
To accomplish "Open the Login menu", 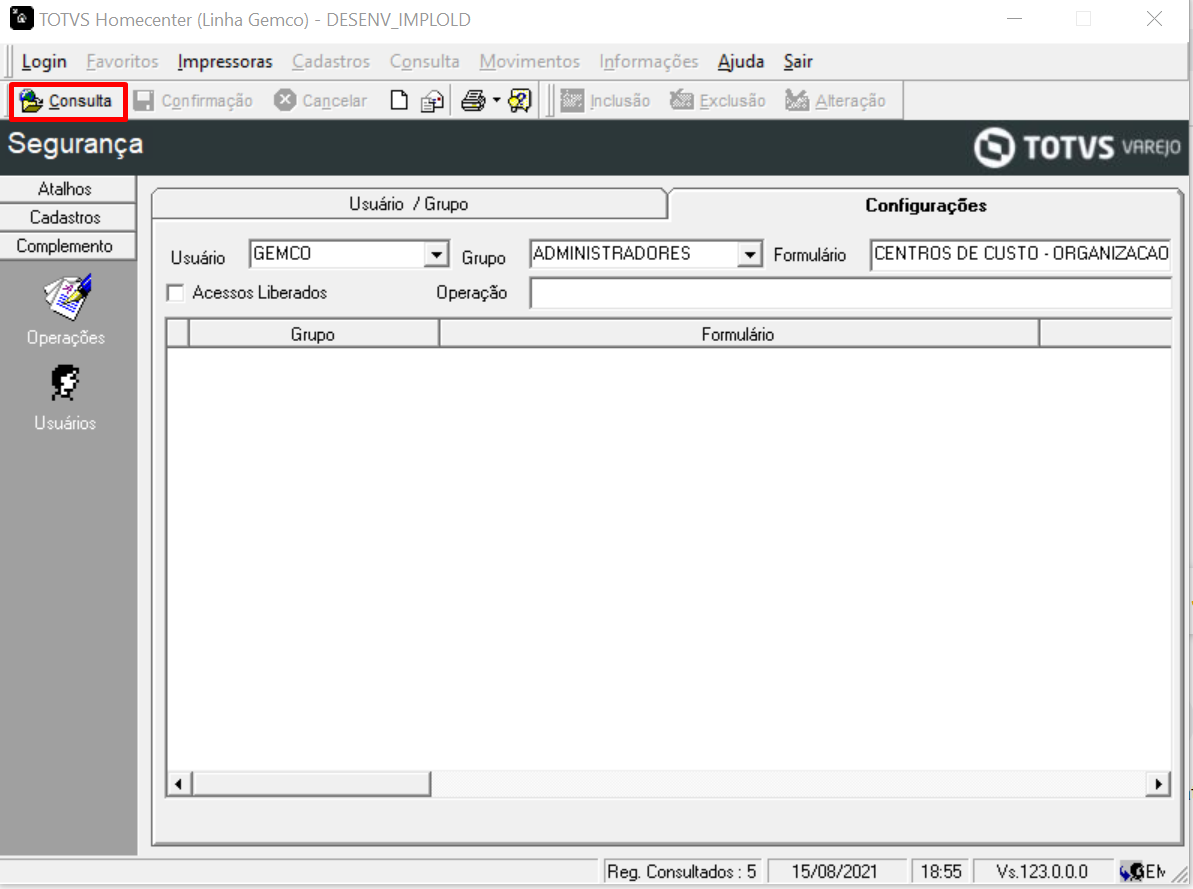I will 44,62.
